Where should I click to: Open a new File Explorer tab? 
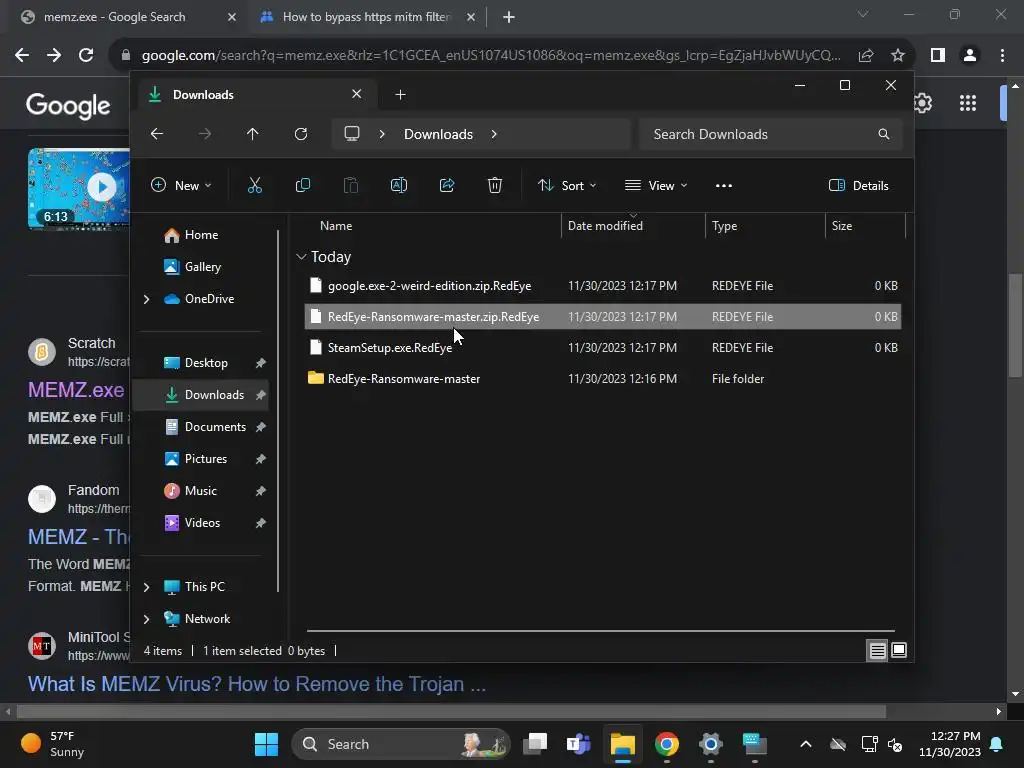(400, 95)
